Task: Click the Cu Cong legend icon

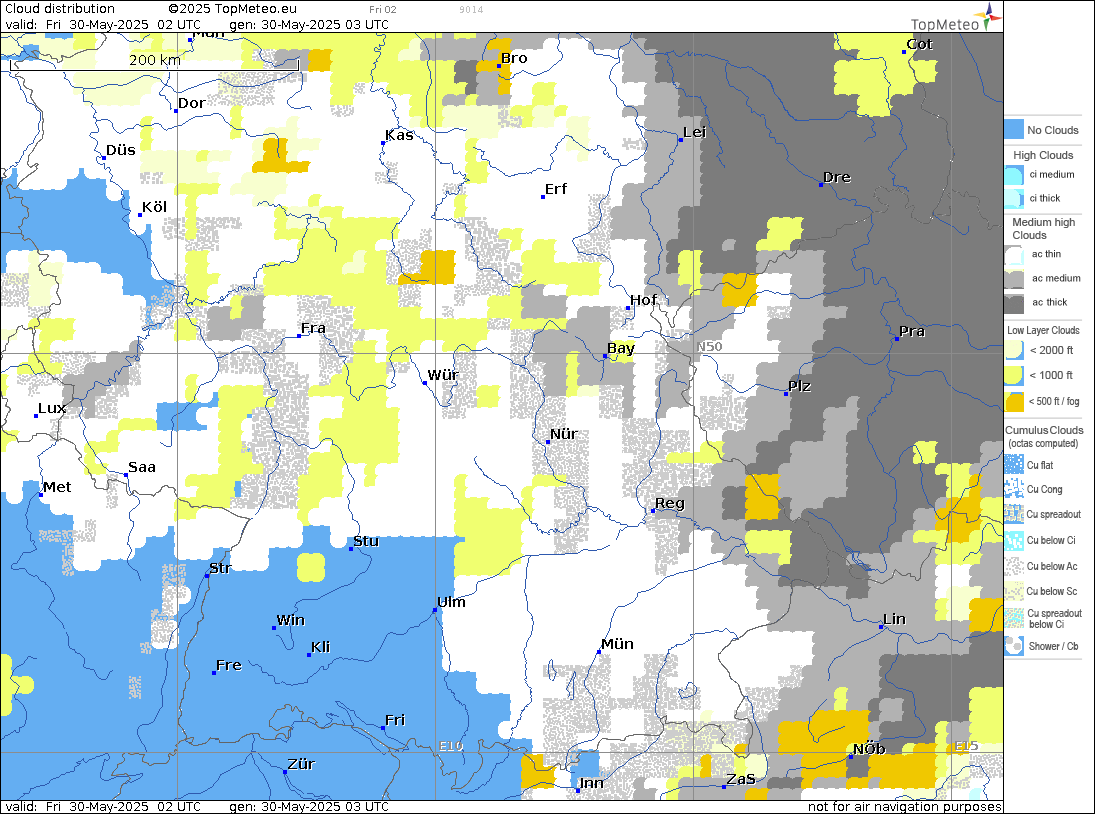Action: tap(1014, 489)
